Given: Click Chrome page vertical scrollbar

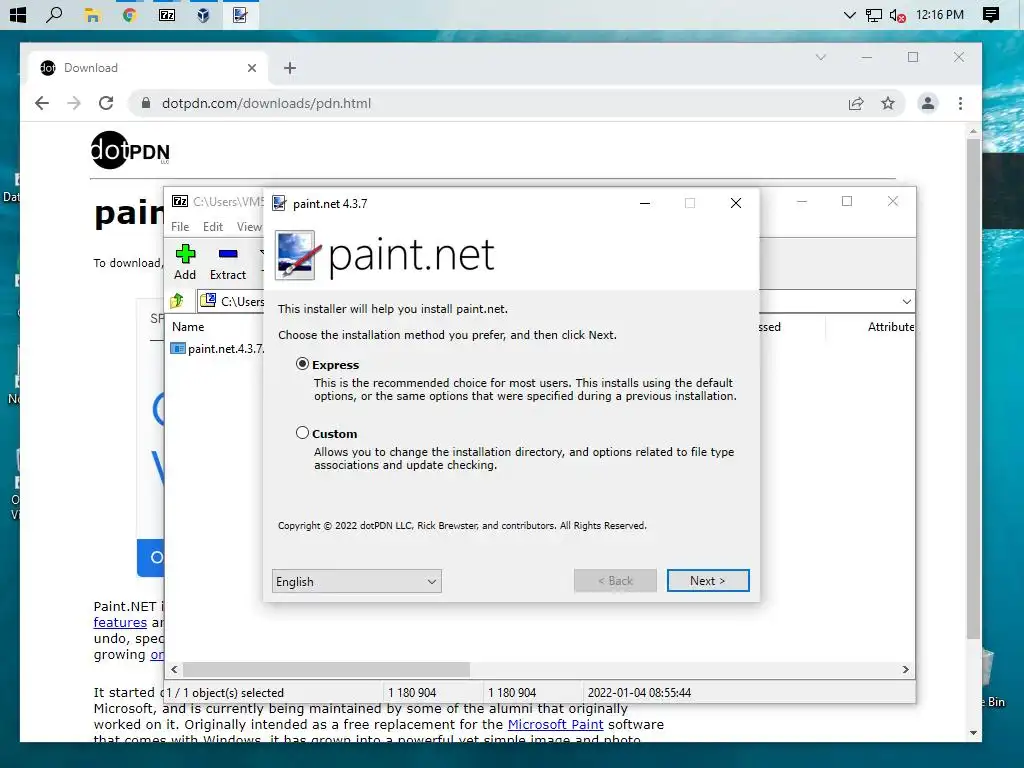Looking at the screenshot, I should (973, 389).
